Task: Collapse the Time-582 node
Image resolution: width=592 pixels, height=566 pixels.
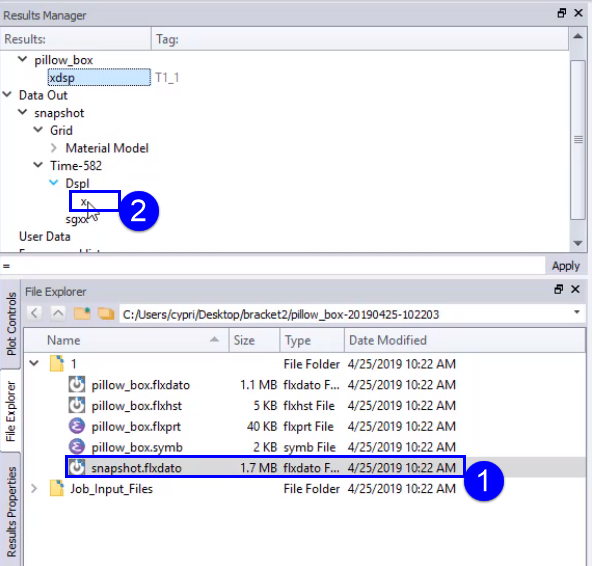Action: (38, 165)
